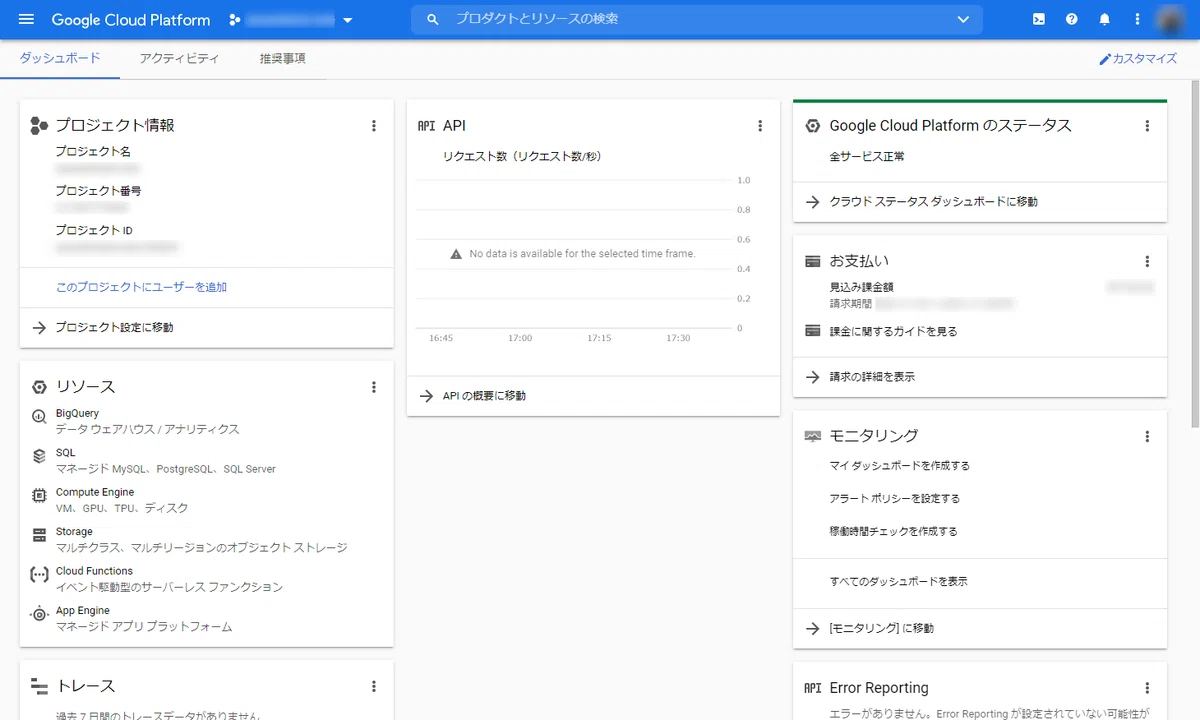Click the pencil icon beside カスタマイズ

tap(1105, 59)
